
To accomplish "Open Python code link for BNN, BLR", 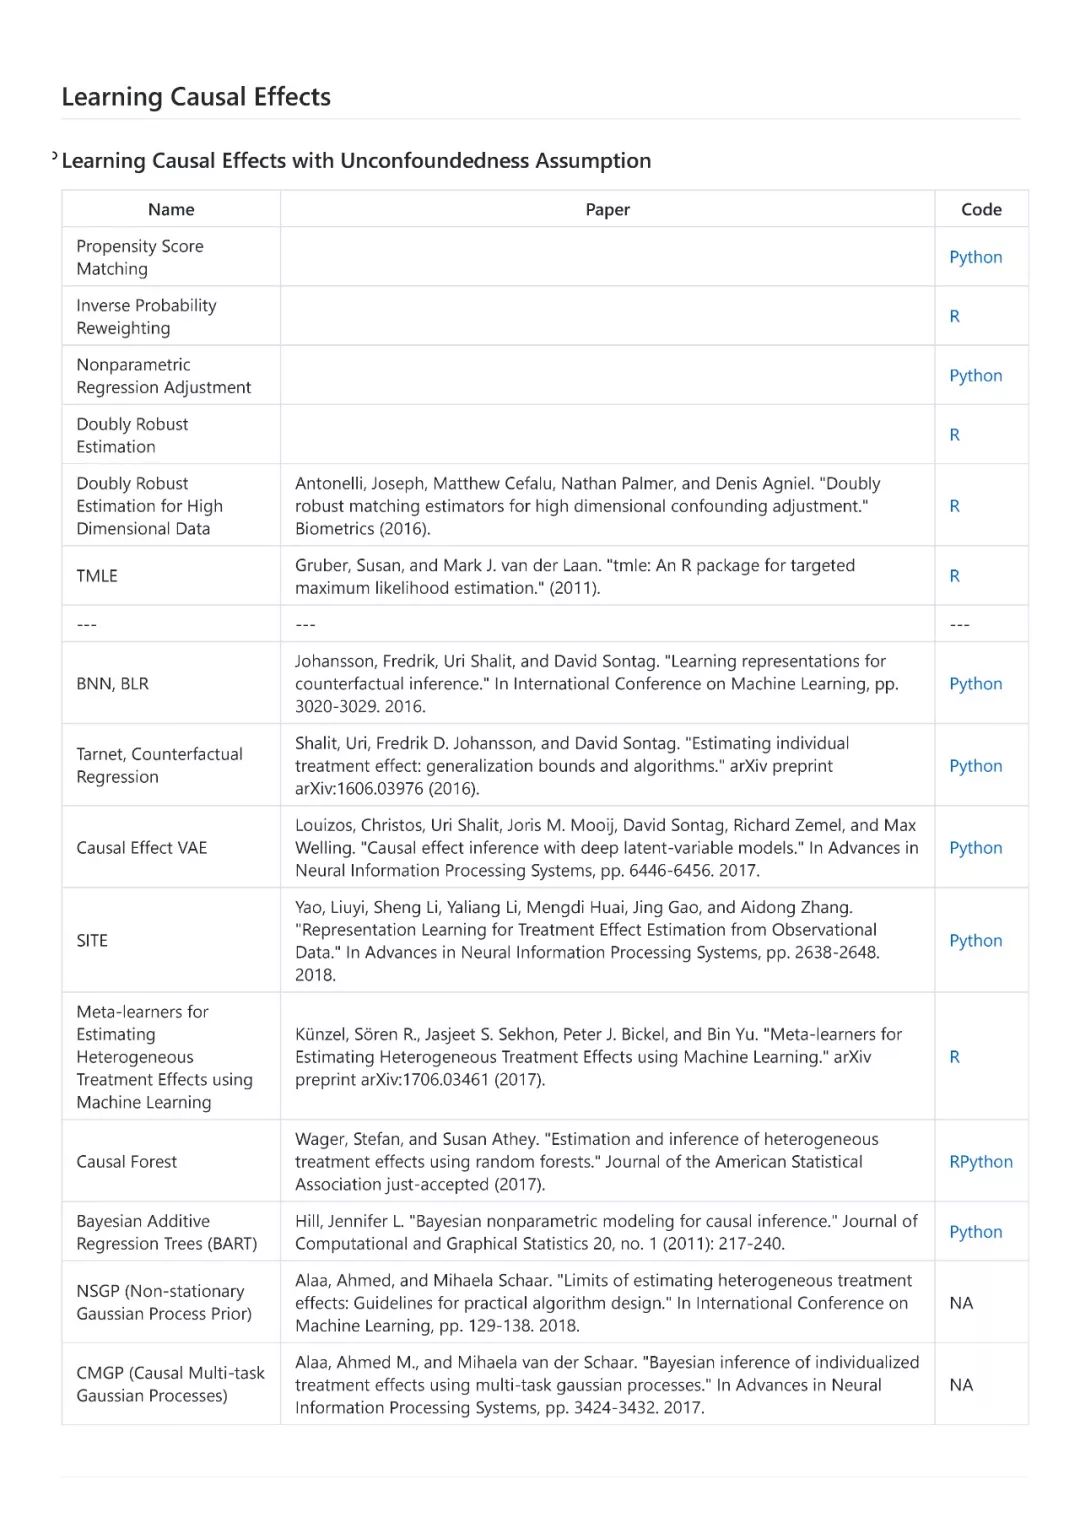I will click(x=975, y=684).
